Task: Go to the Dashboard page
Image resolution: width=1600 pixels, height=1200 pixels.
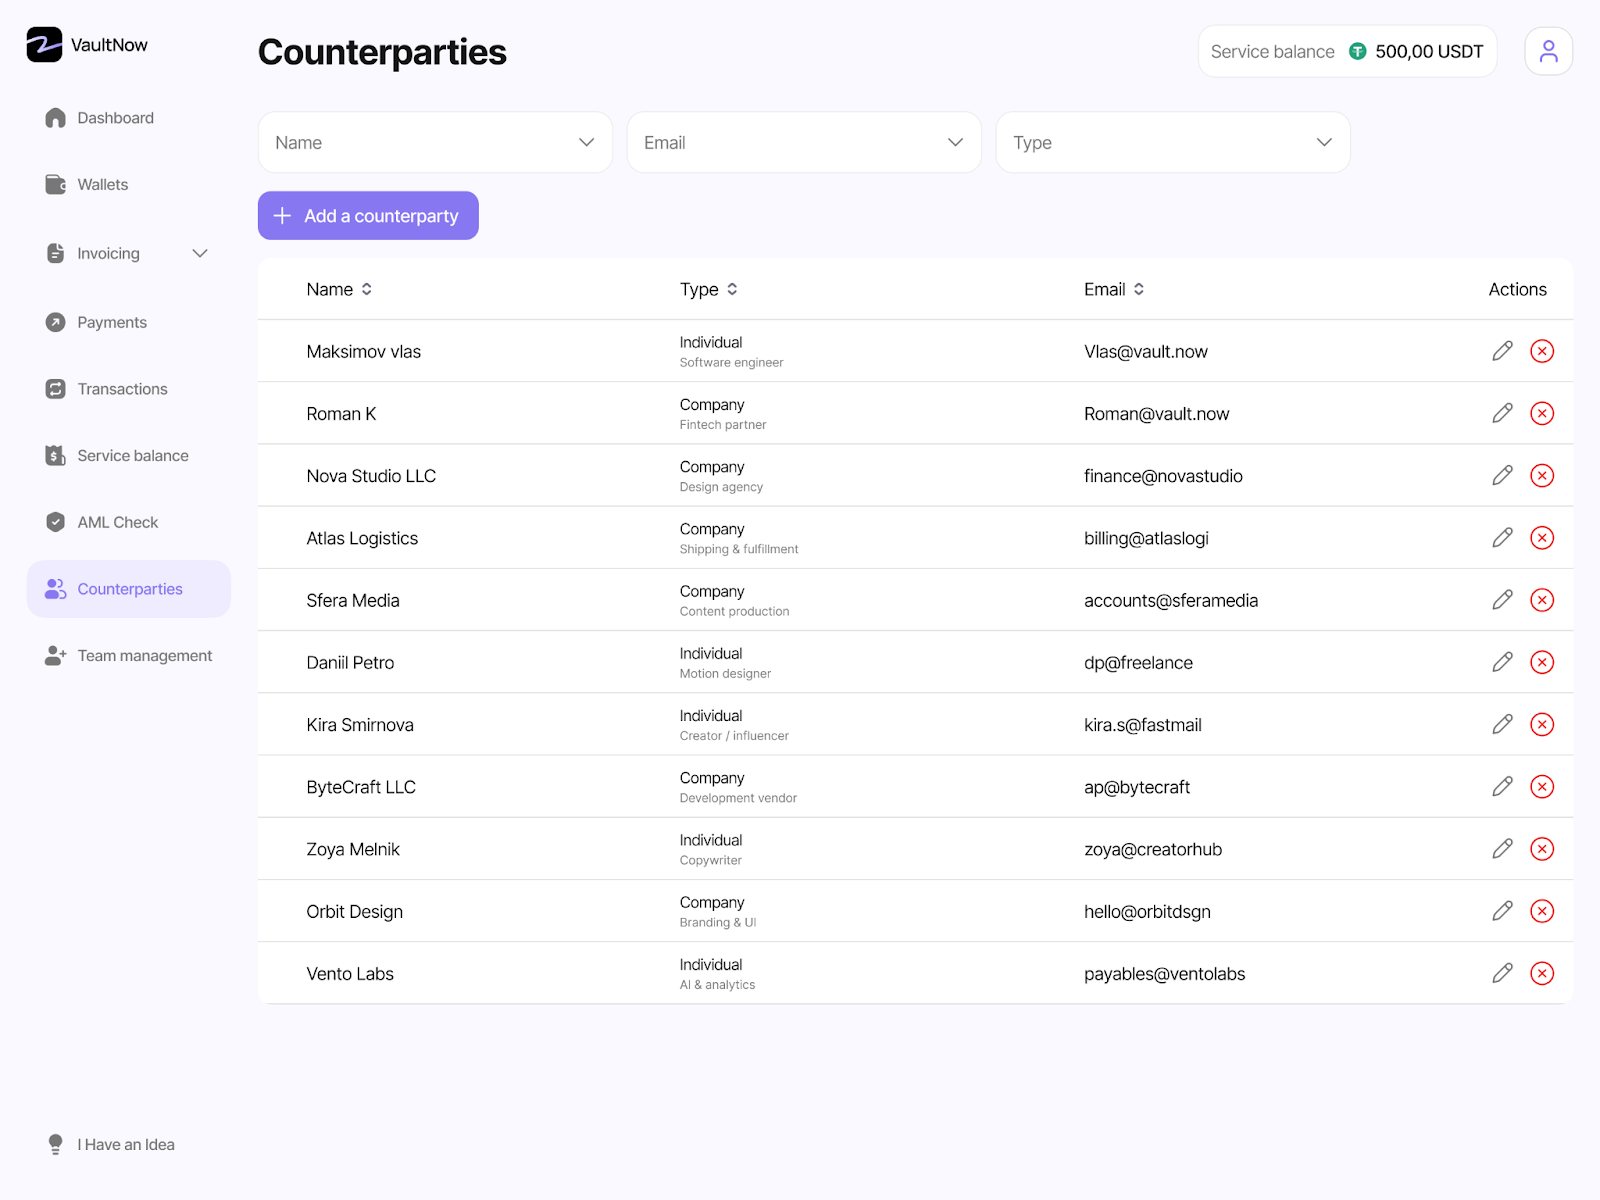Action: (x=115, y=118)
